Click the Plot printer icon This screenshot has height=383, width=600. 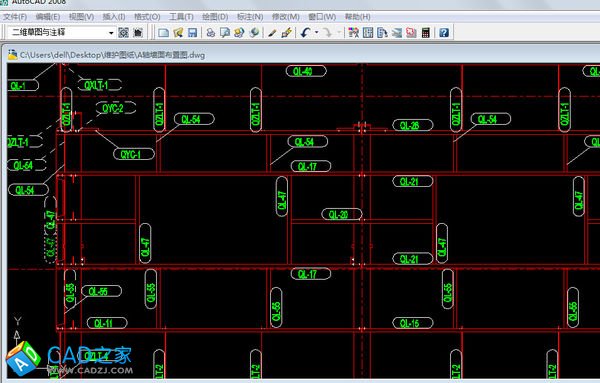coord(210,33)
